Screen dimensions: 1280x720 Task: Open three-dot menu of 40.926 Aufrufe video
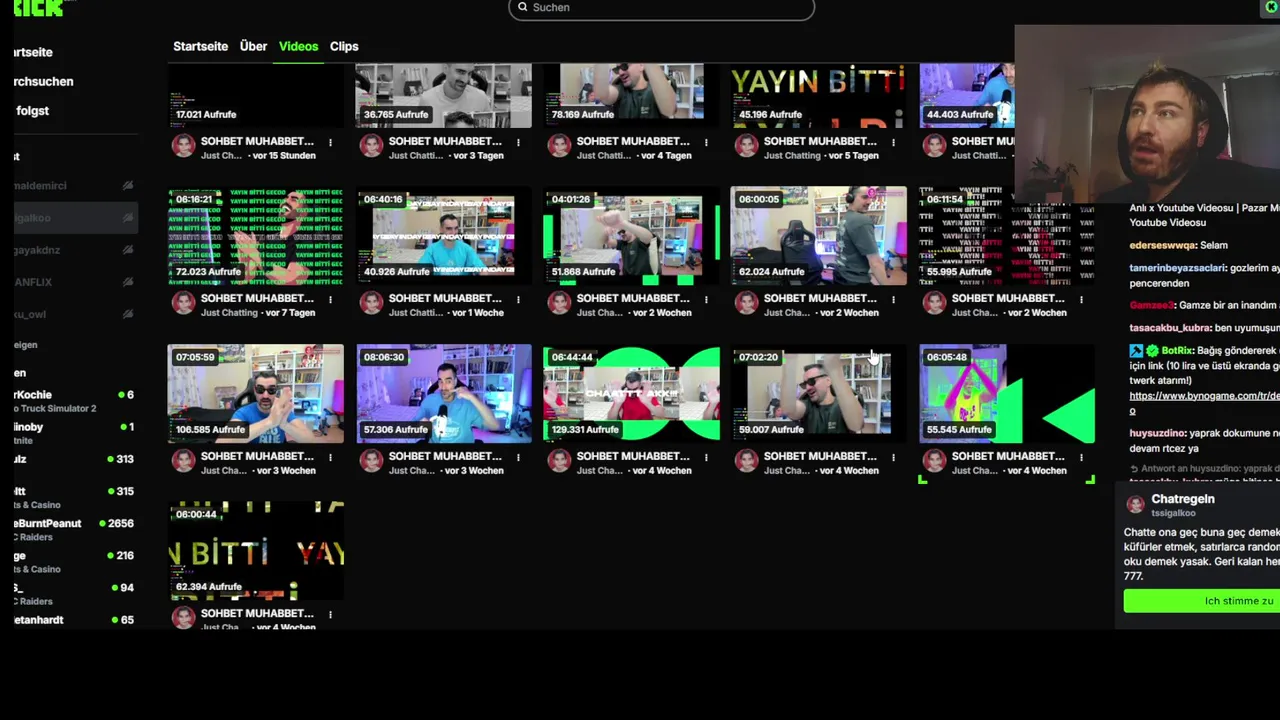[518, 300]
